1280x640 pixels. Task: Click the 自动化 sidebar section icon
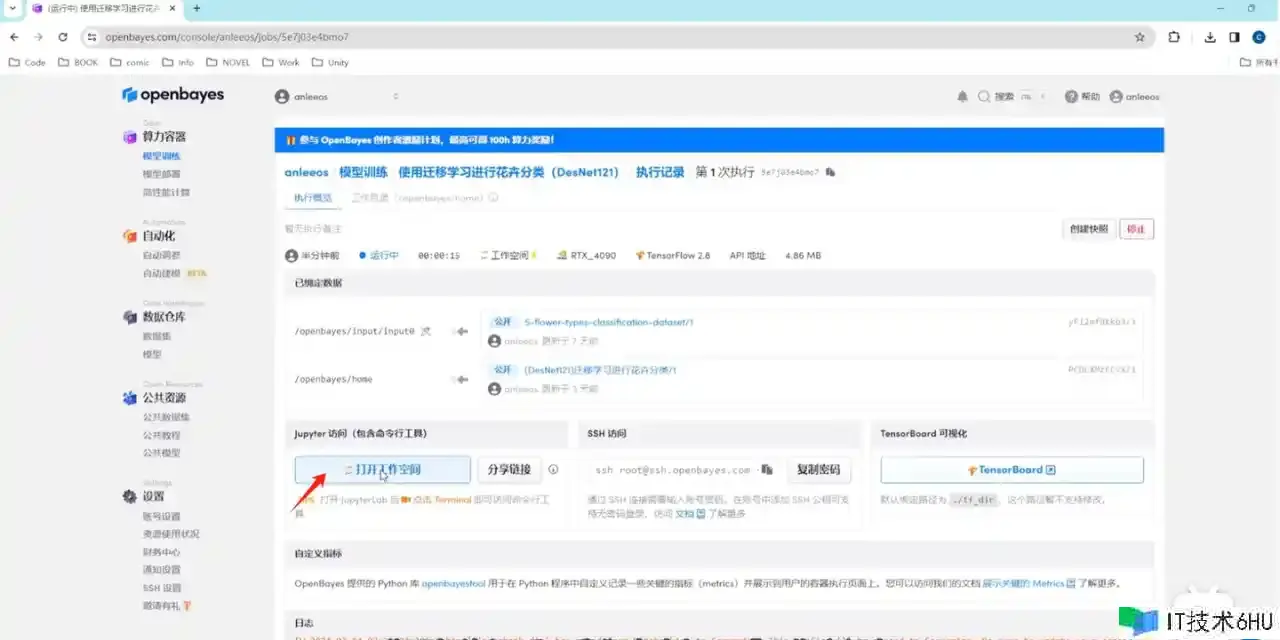click(129, 237)
